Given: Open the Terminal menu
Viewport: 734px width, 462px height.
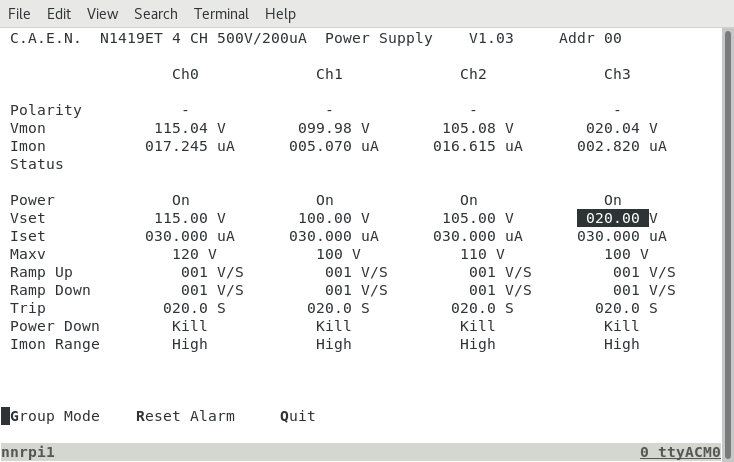Looking at the screenshot, I should tap(221, 14).
